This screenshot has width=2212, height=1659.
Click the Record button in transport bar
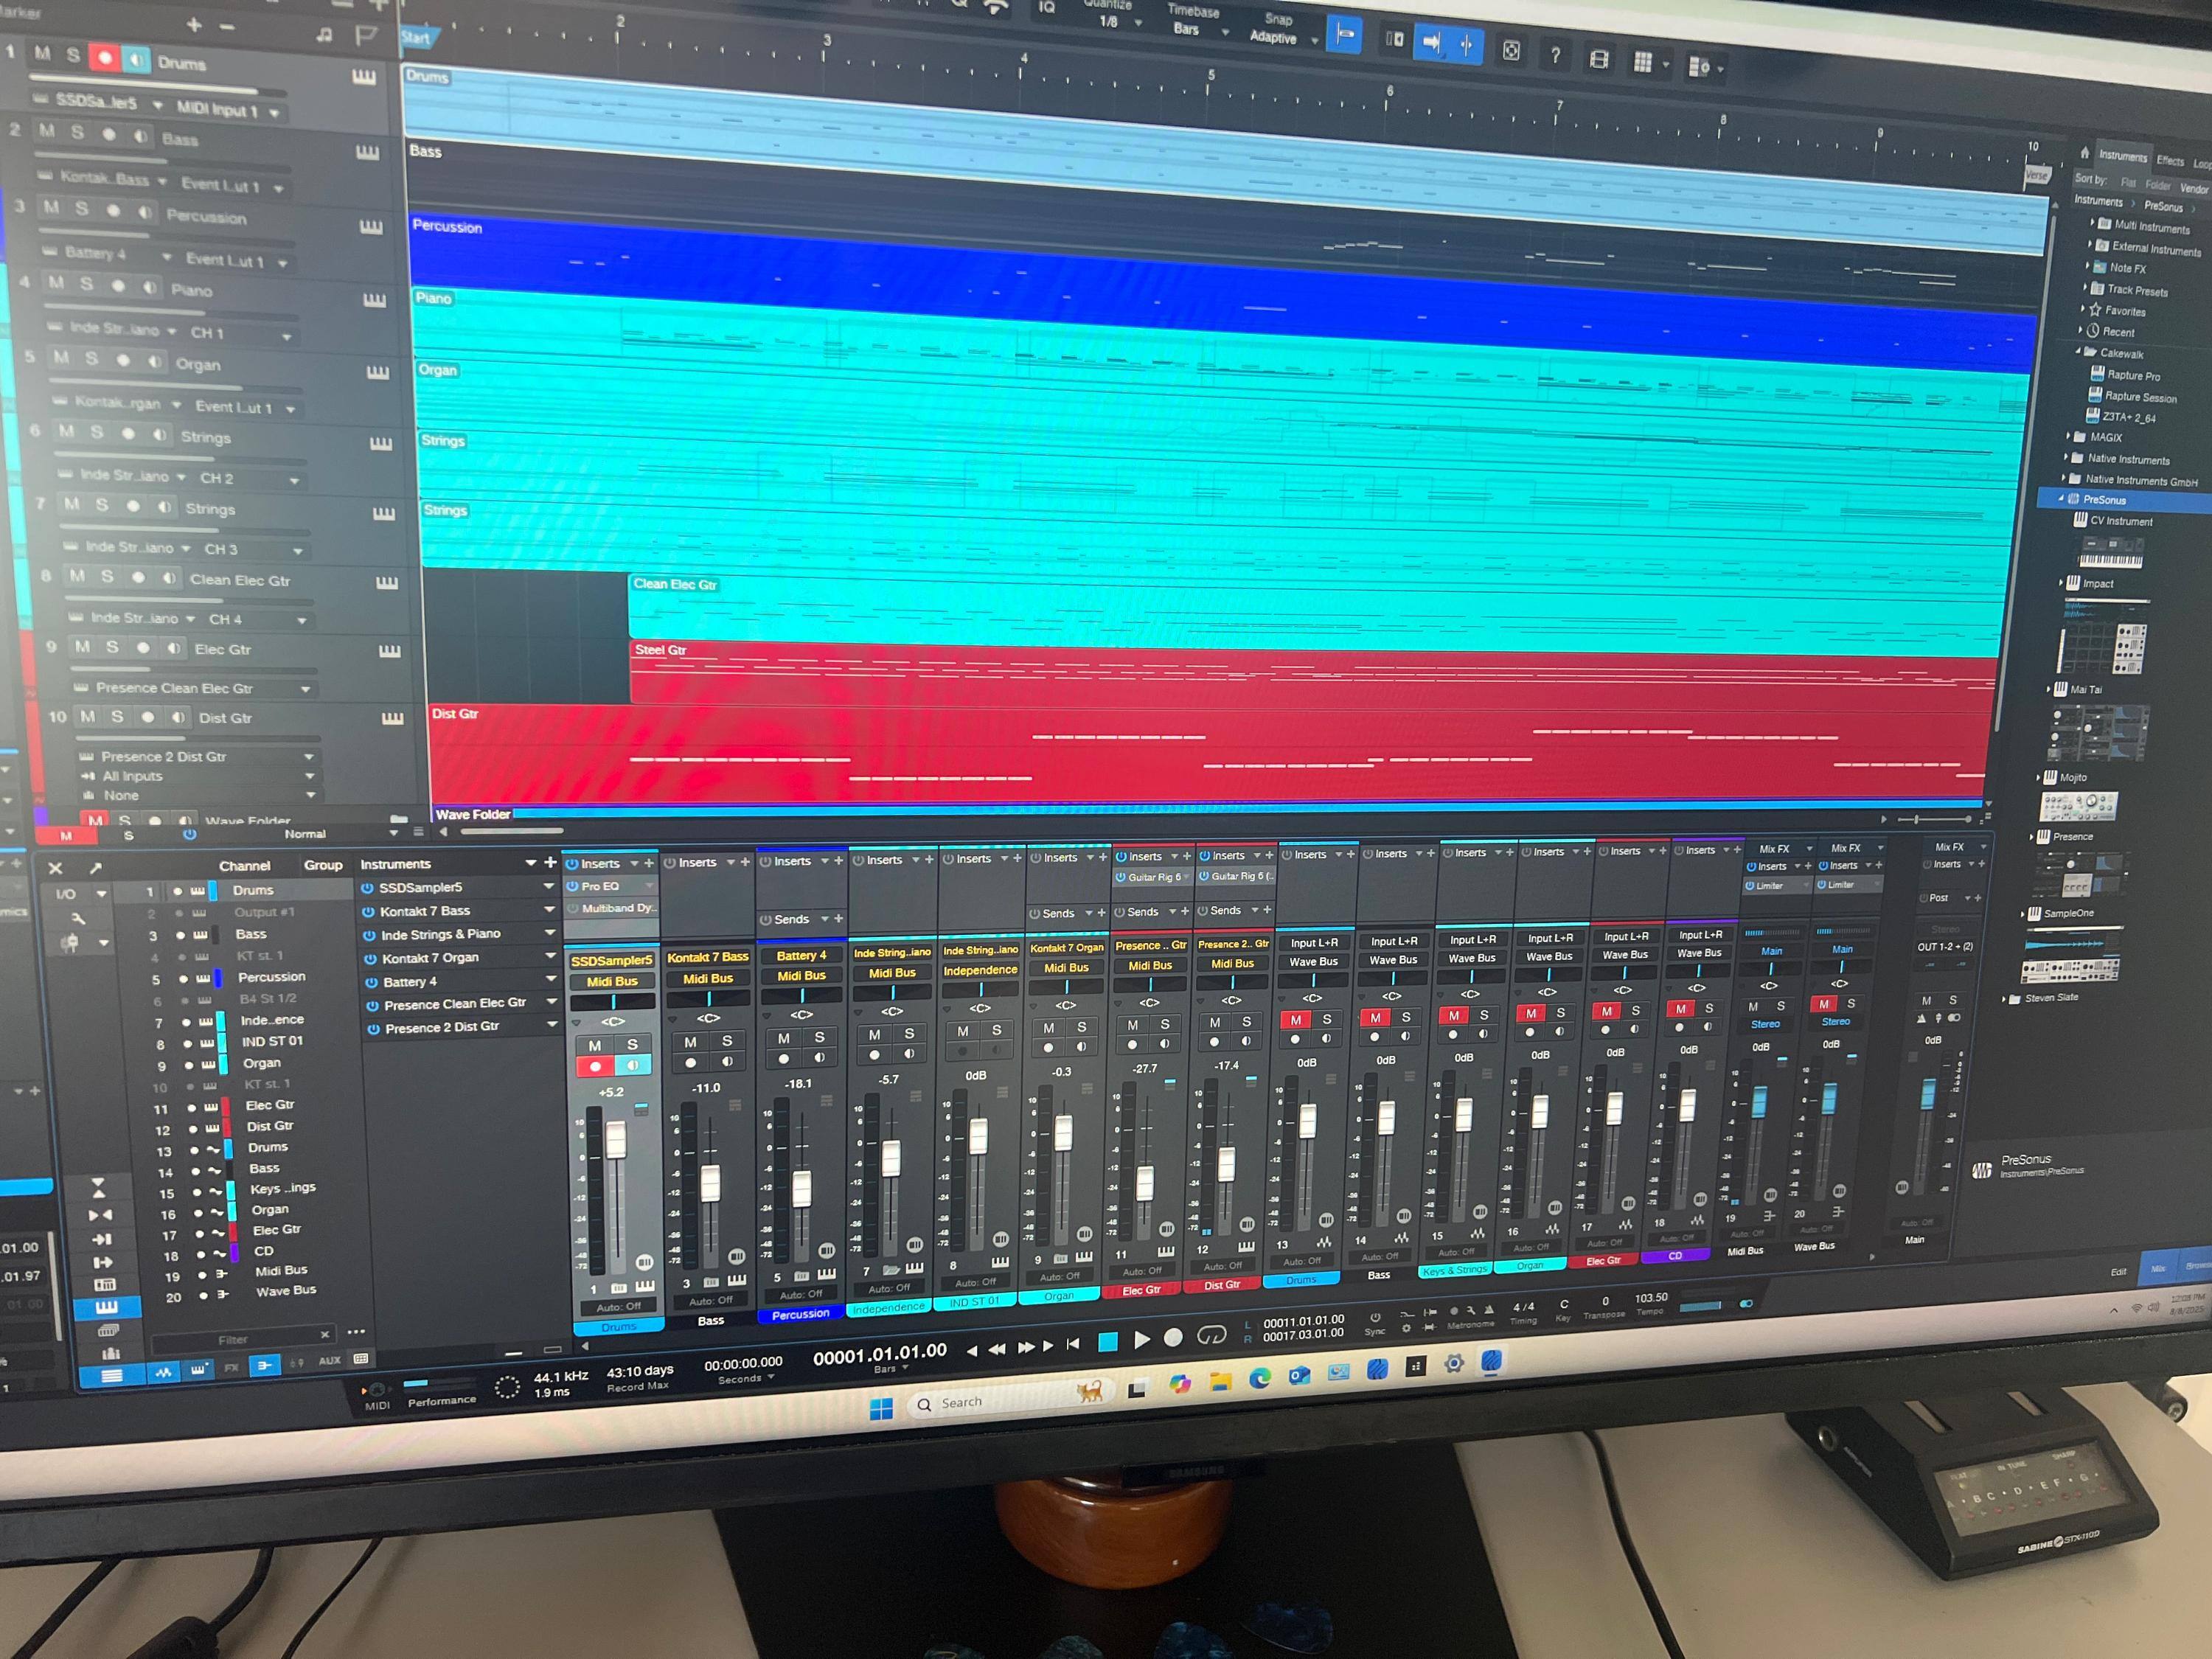pyautogui.click(x=1174, y=1337)
